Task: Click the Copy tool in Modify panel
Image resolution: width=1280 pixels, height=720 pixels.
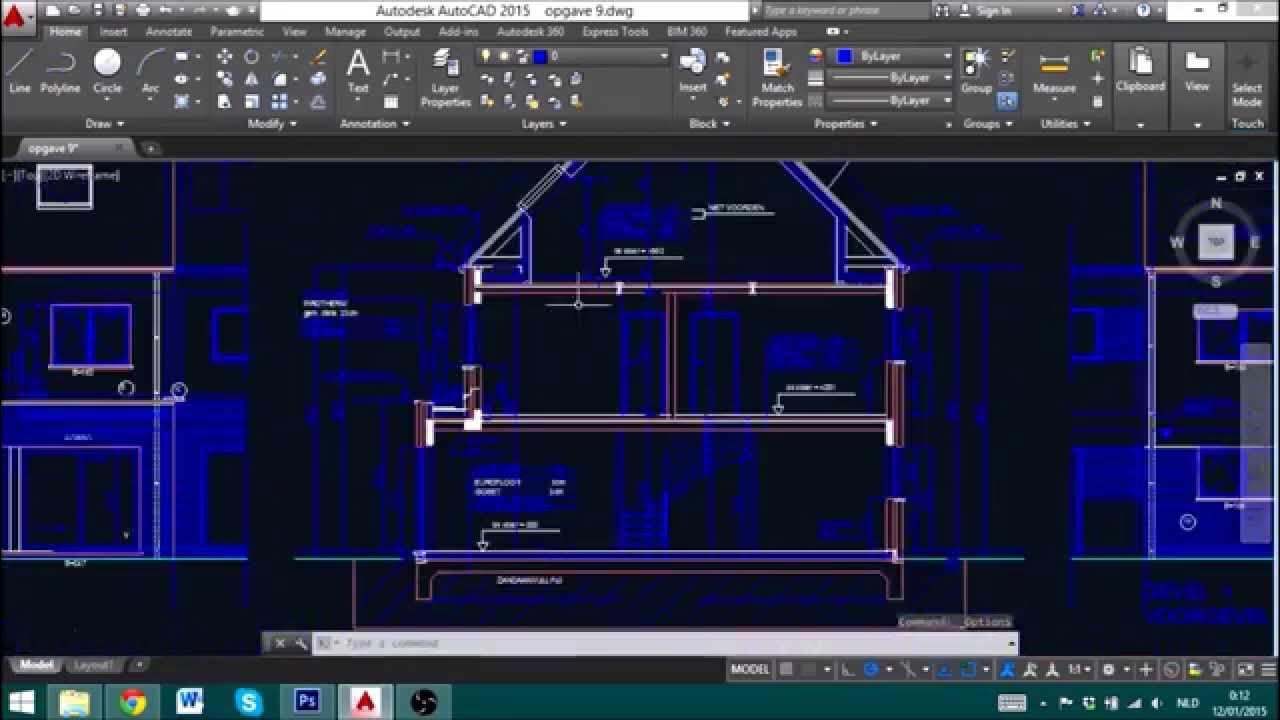Action: click(224, 79)
